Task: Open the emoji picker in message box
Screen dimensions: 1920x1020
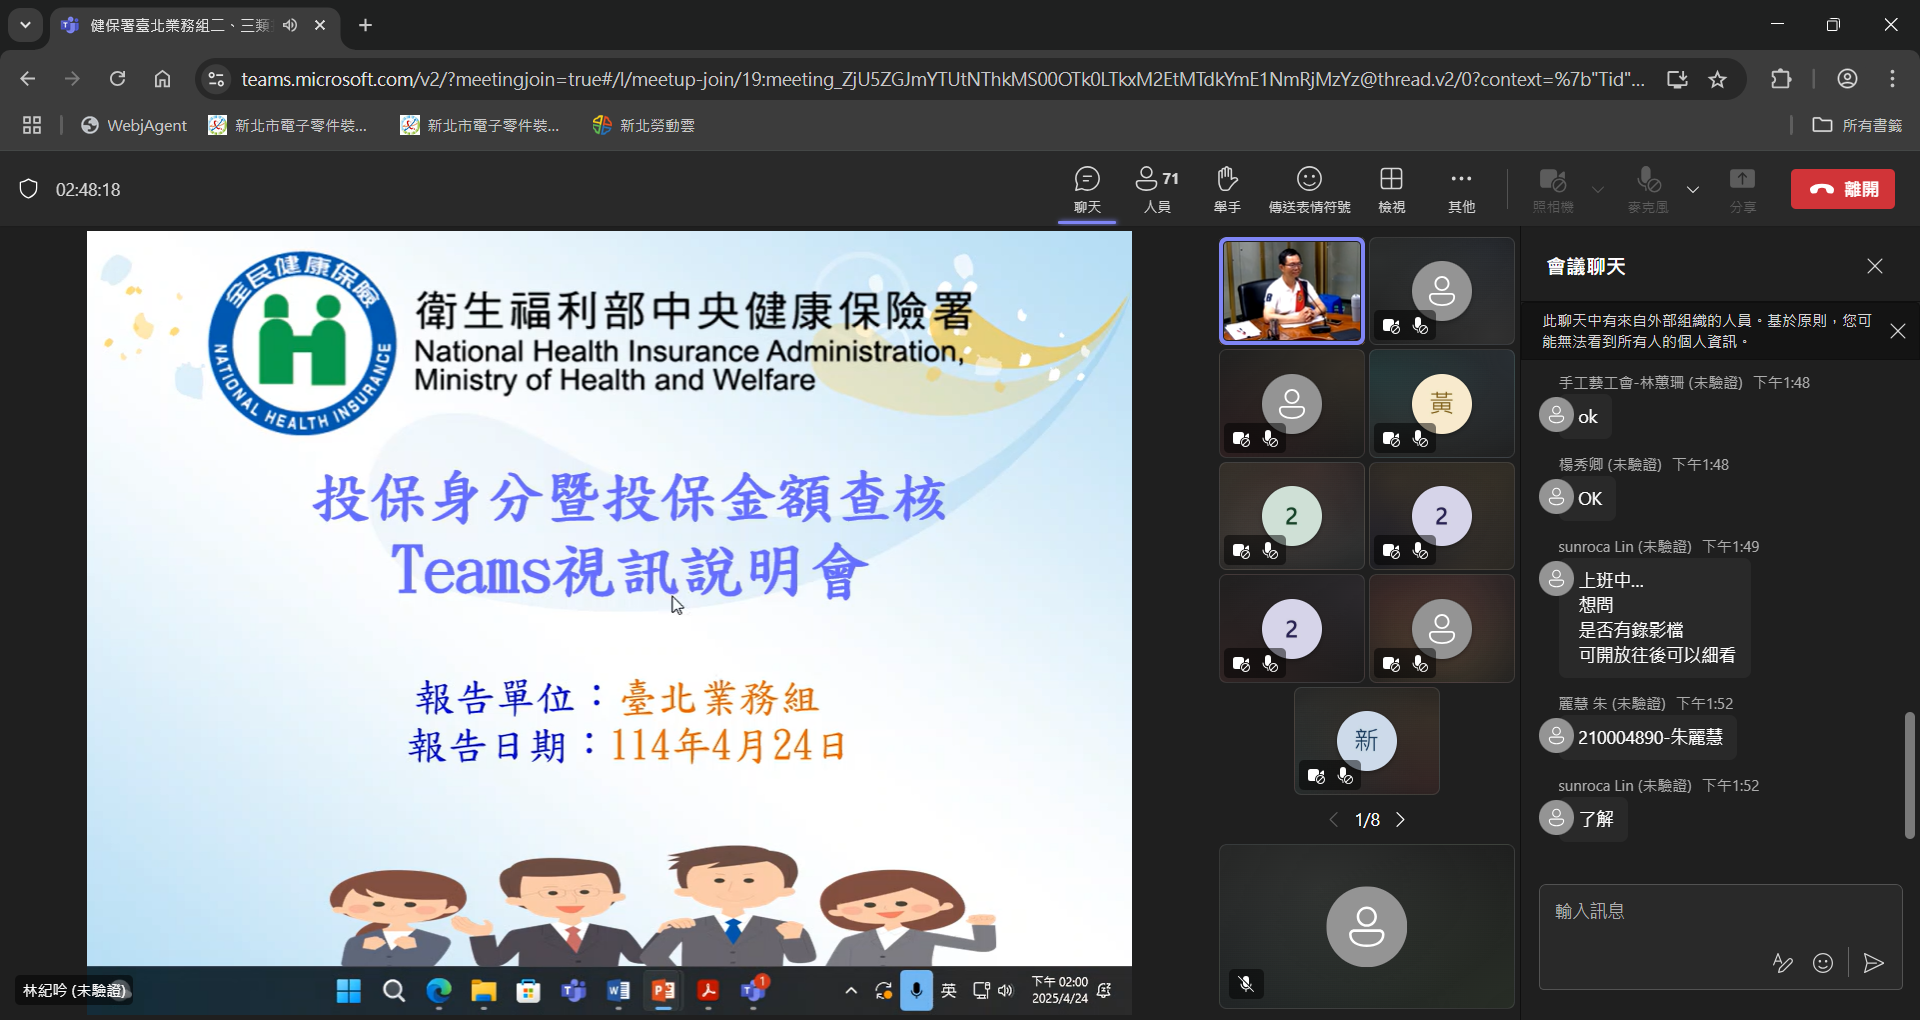Action: (x=1823, y=963)
